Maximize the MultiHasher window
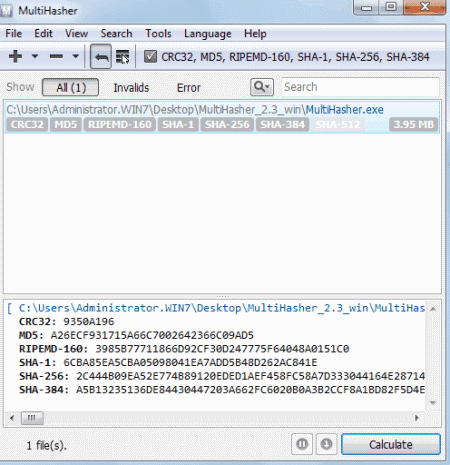This screenshot has width=450, height=465. click(x=391, y=7)
